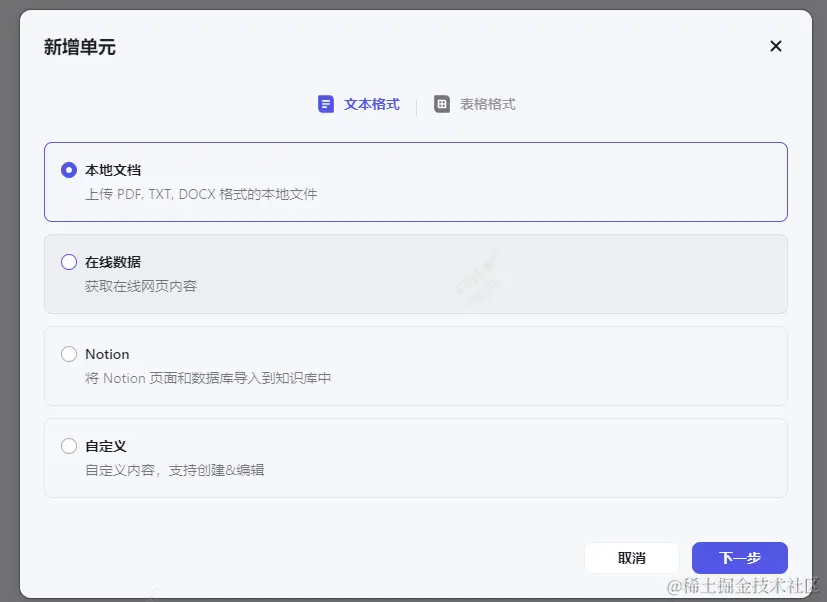Click the Notion option card
This screenshot has width=827, height=602.
[415, 366]
